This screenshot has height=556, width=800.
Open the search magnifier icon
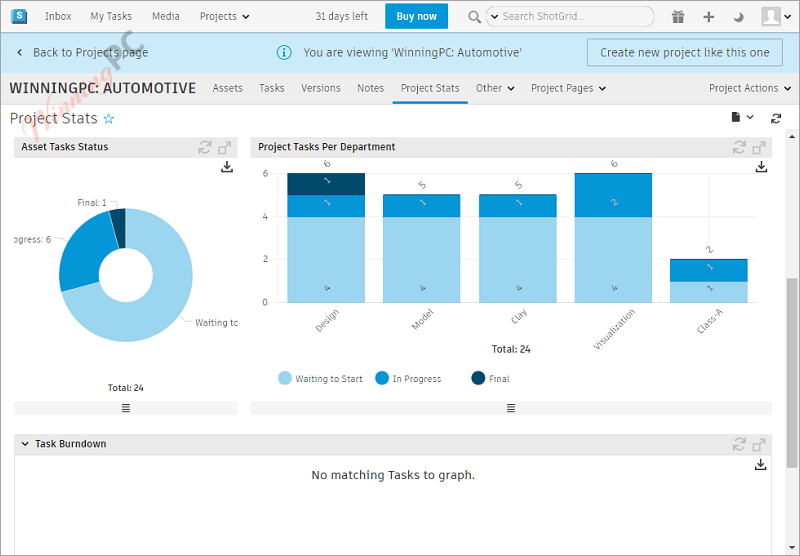[474, 17]
